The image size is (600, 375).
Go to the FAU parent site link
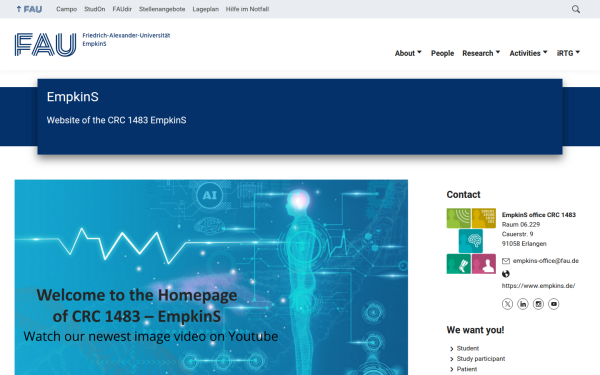click(29, 9)
